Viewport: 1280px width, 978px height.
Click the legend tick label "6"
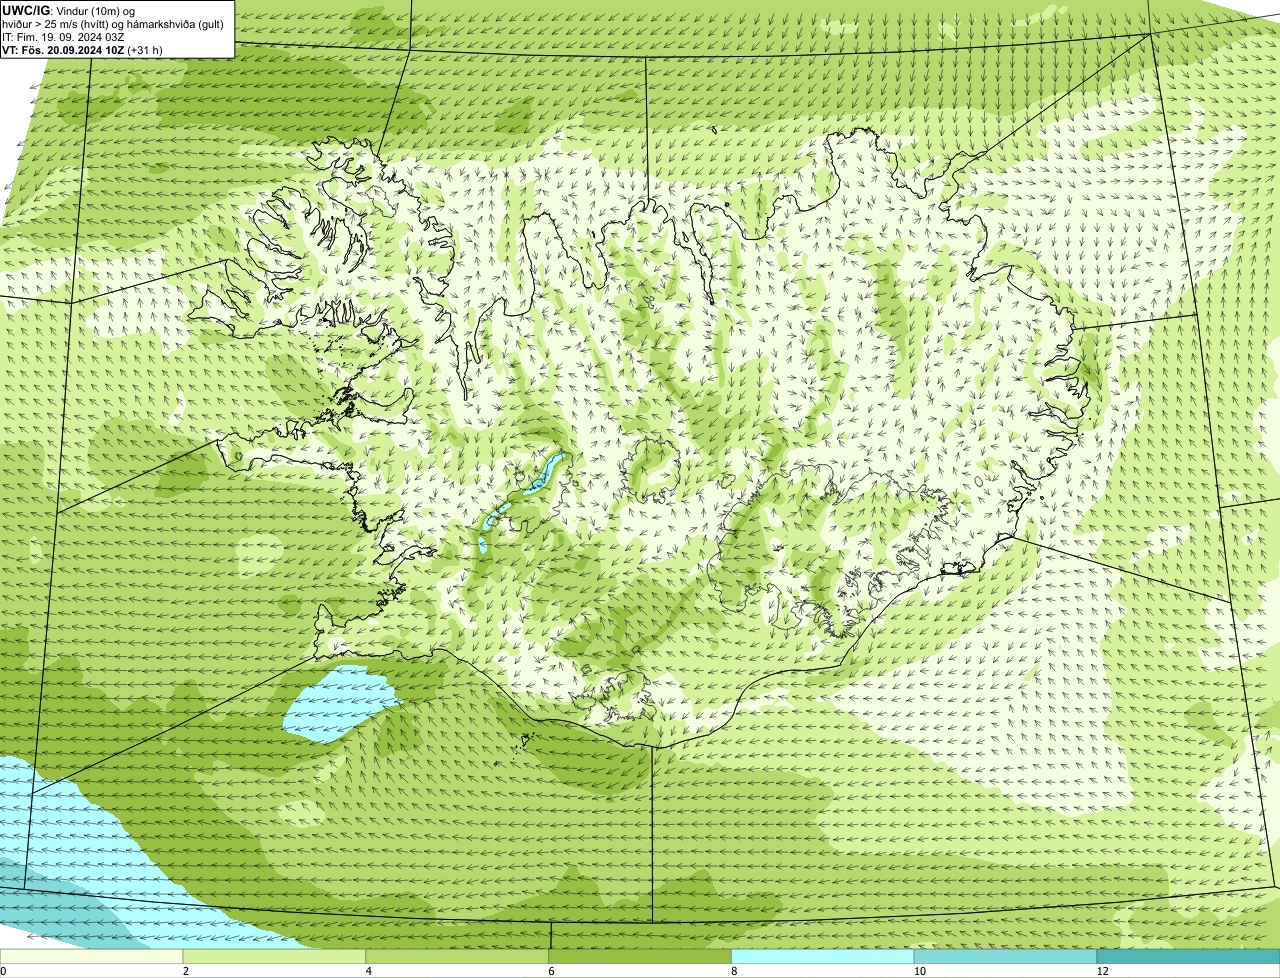point(551,971)
